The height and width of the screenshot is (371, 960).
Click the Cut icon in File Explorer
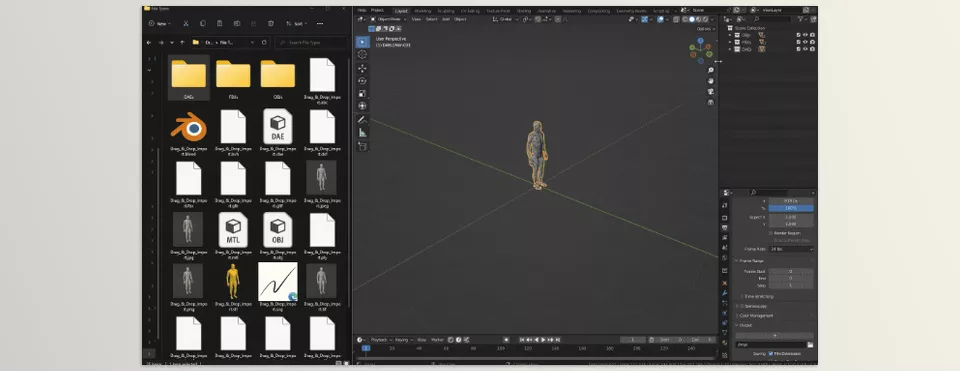pos(186,23)
